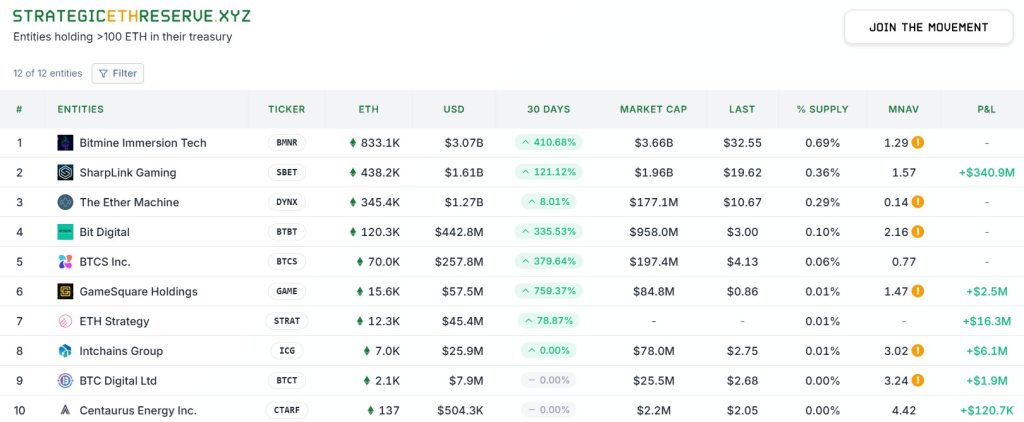Click the '12 of 12 entities' count text

48,73
